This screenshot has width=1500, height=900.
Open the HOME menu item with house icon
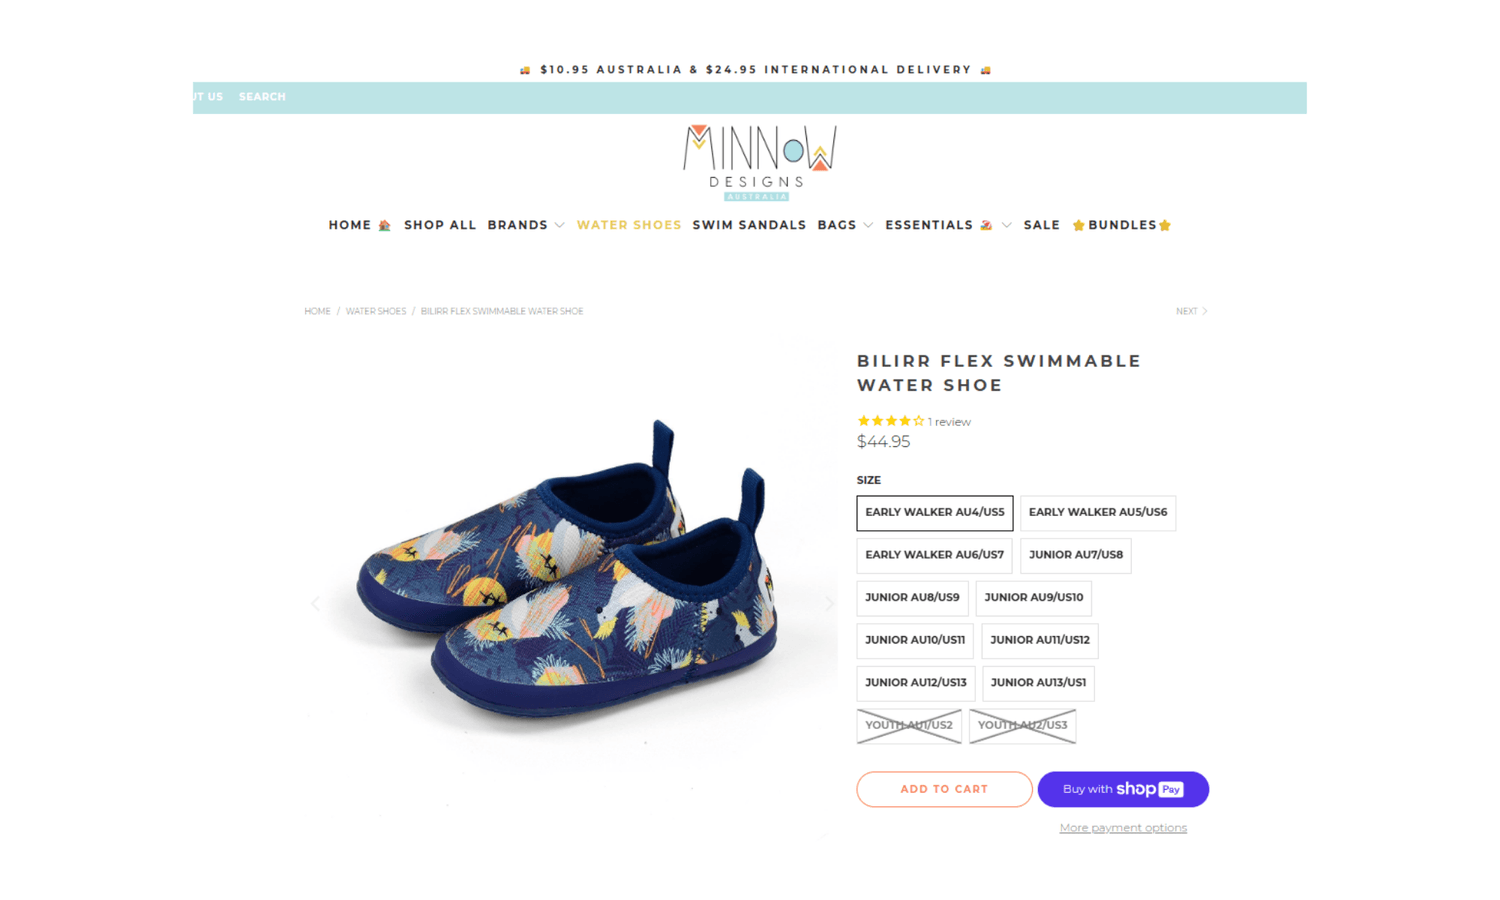point(359,225)
